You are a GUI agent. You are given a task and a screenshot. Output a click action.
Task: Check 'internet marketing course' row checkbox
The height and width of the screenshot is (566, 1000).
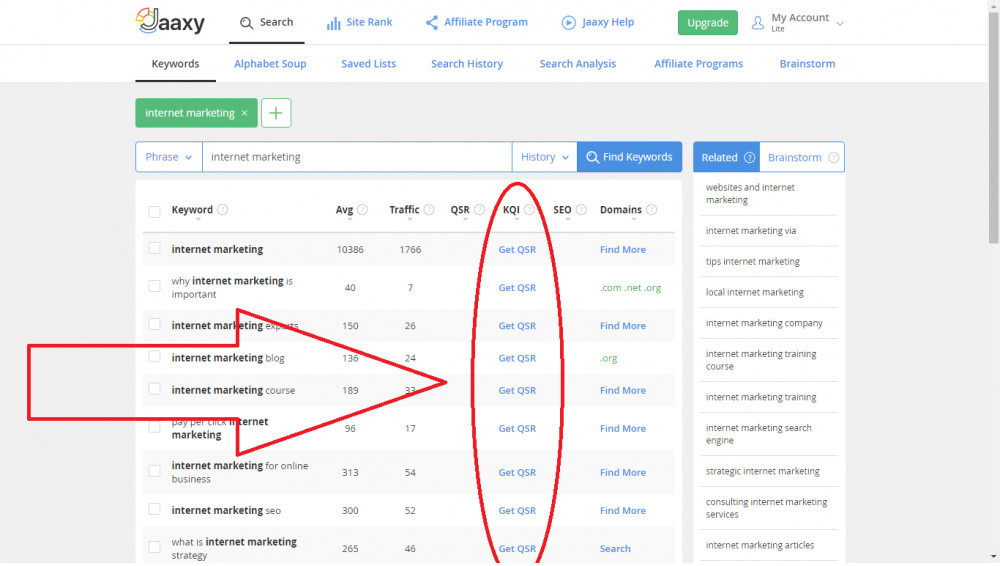point(154,389)
